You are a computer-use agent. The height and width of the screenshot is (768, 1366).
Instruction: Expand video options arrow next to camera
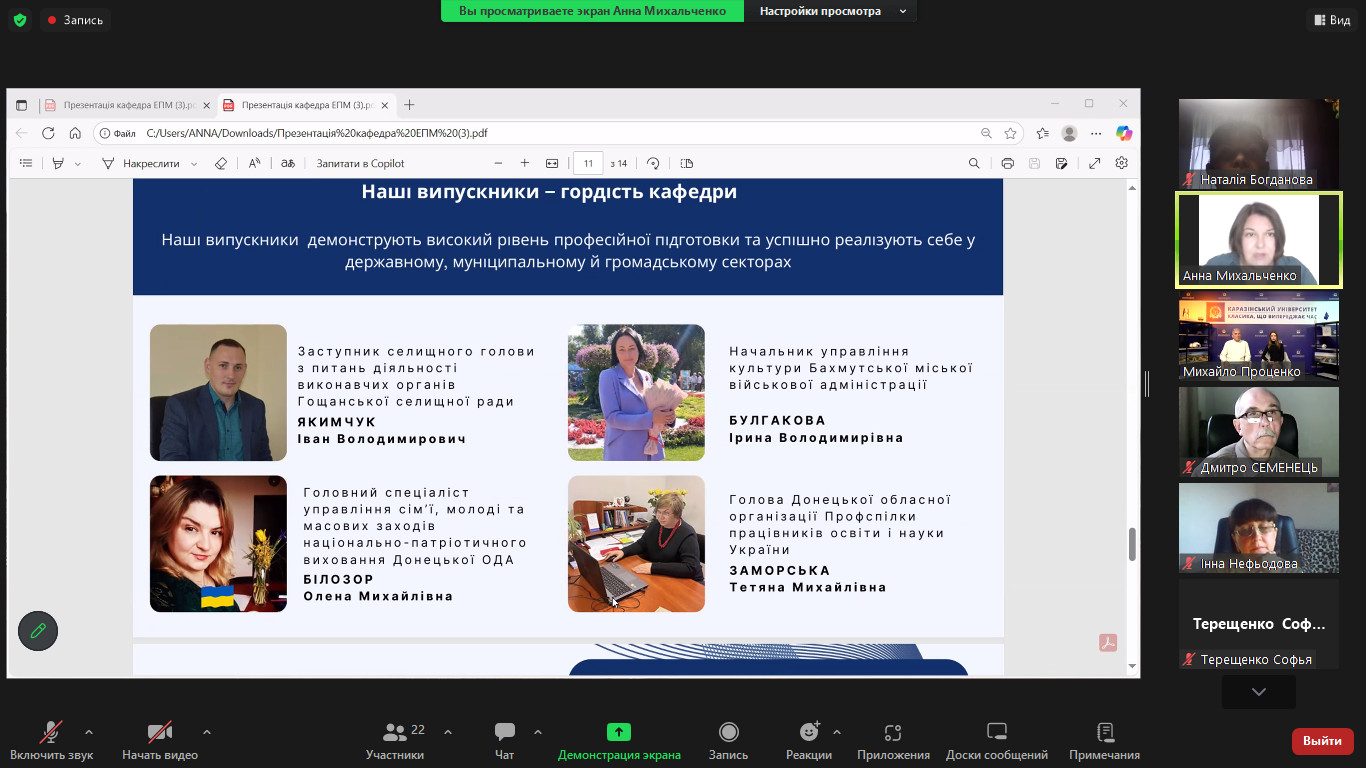coord(207,731)
